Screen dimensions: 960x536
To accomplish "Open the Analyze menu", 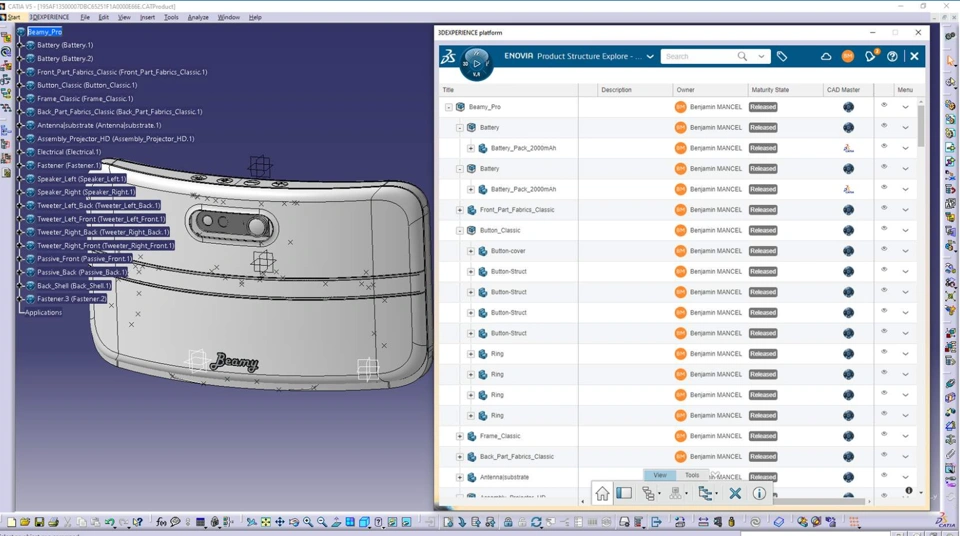I will tap(198, 17).
